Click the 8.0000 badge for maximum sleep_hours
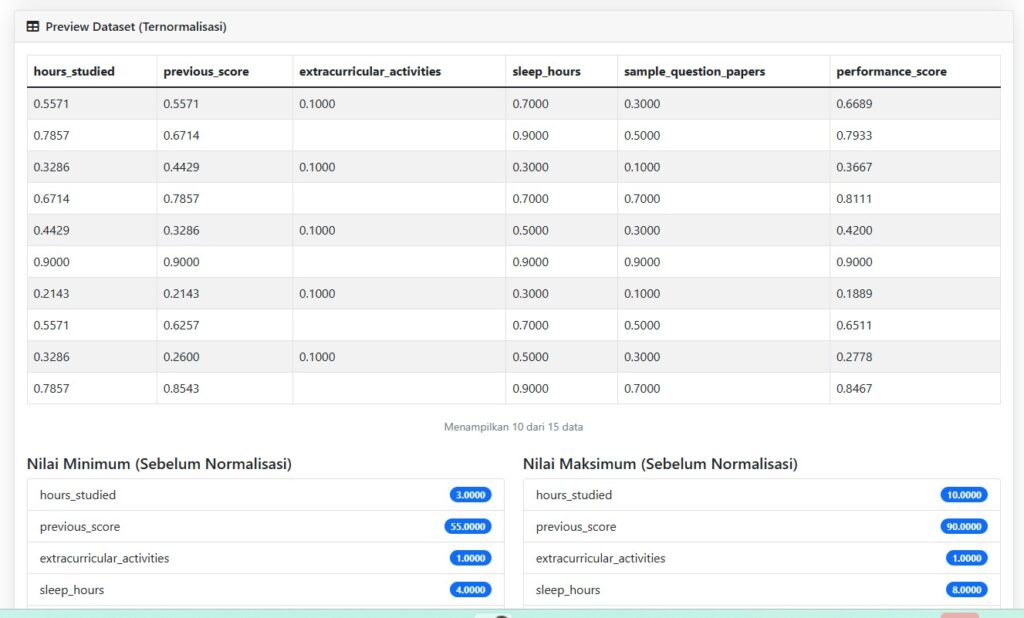The image size is (1024, 618). [x=967, y=590]
